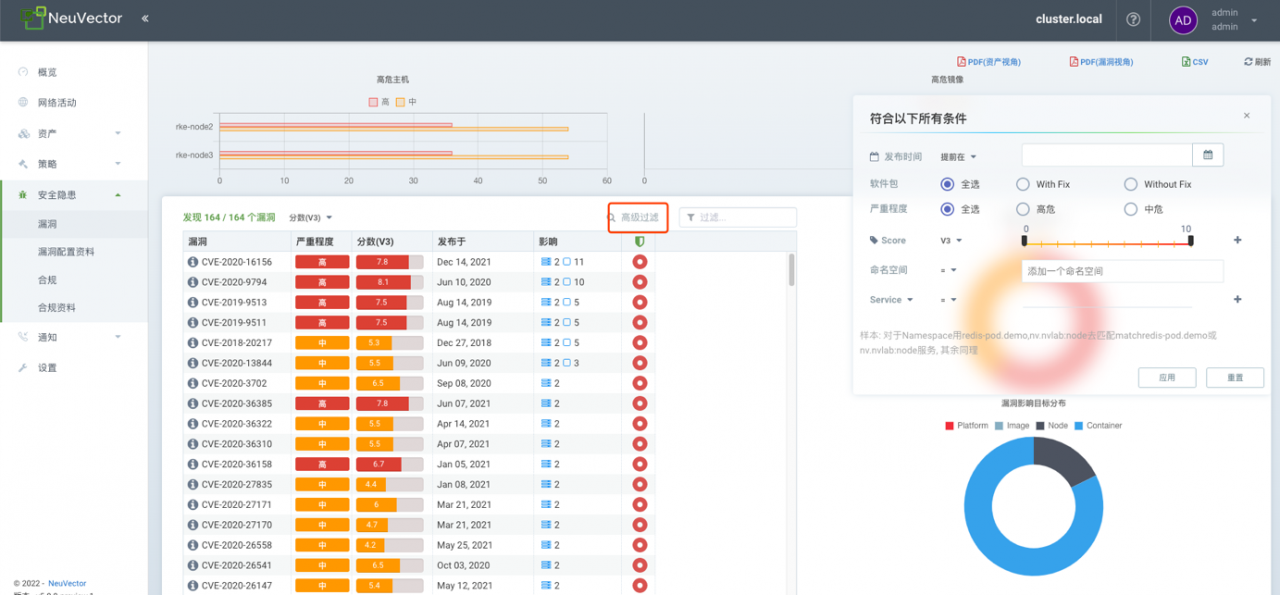Click the 应用 apply button
Viewport: 1280px width, 595px height.
1167,378
